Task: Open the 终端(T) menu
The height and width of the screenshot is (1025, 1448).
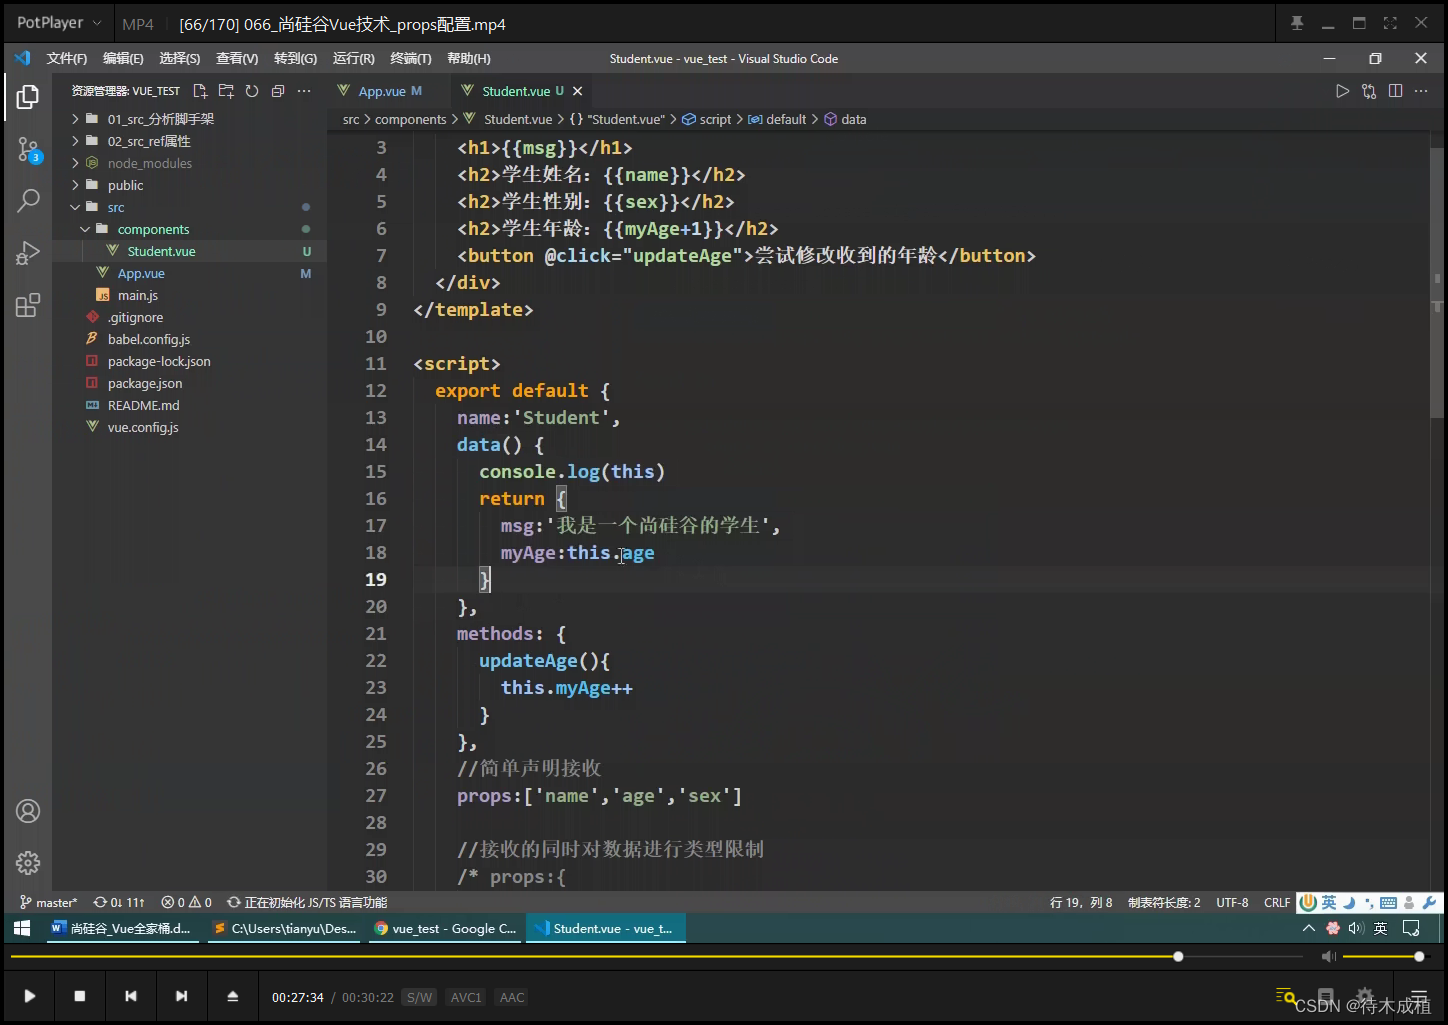Action: pos(411,58)
